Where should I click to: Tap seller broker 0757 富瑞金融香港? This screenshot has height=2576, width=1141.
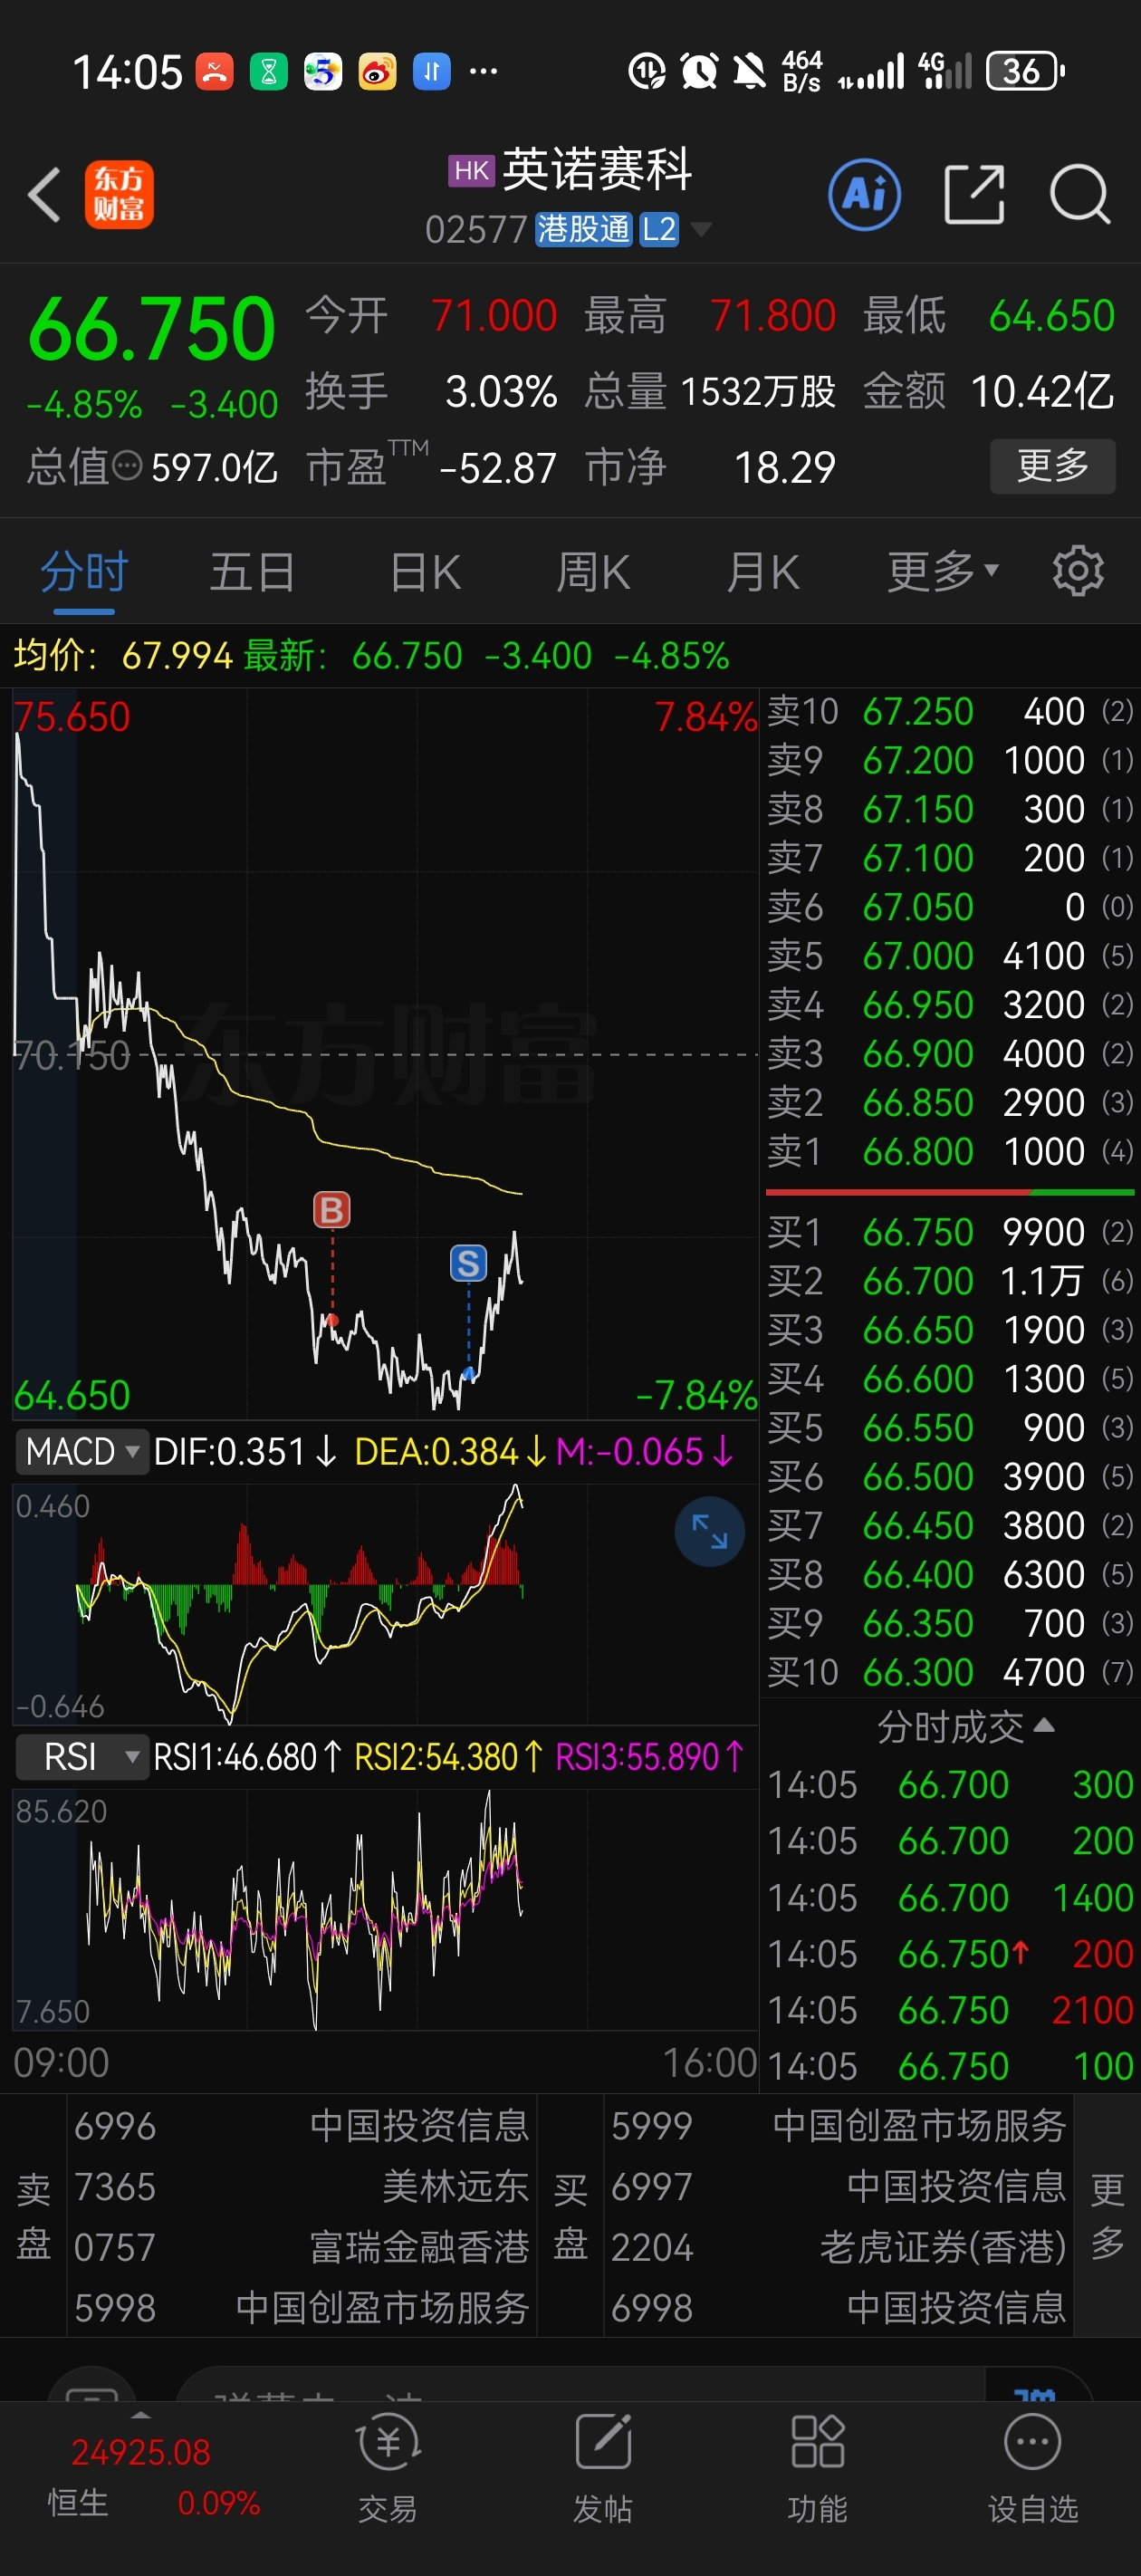301,2247
